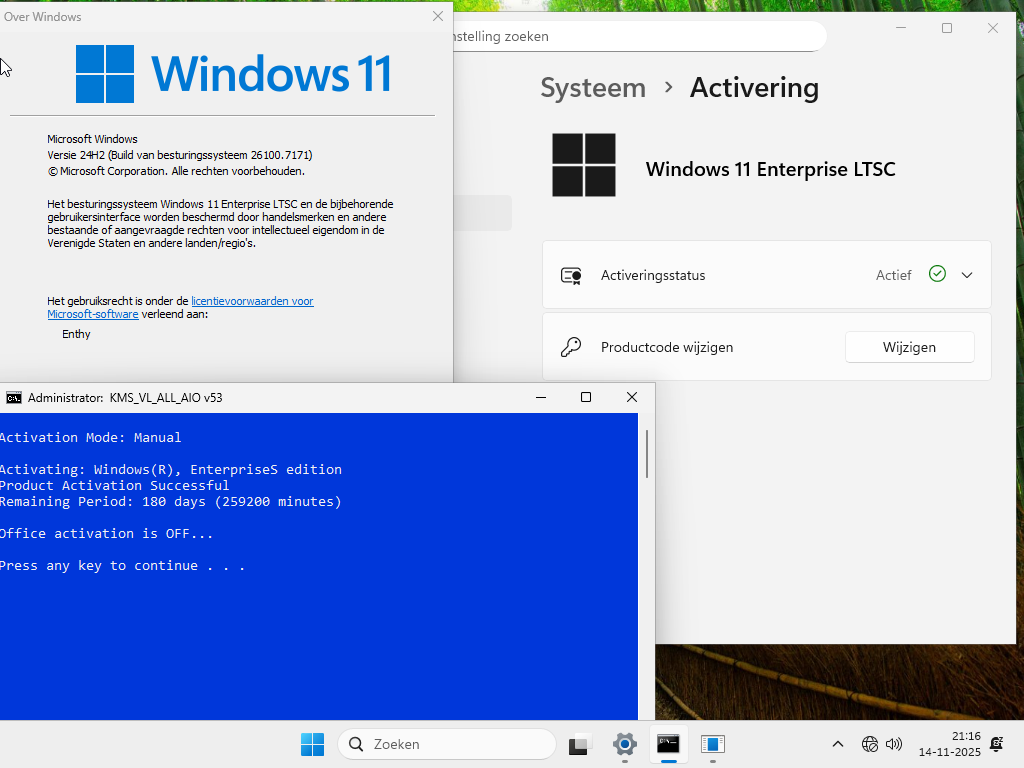Open Task View from the taskbar
Screen dimensions: 1024x768
(x=579, y=744)
